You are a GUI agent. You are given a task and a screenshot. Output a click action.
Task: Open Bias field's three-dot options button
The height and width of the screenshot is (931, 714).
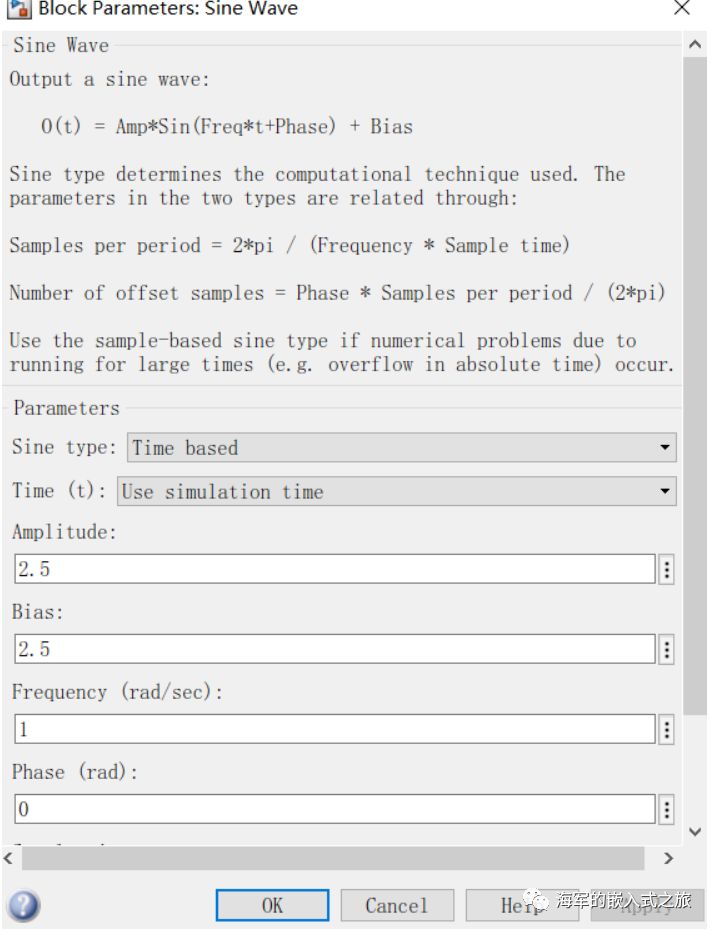coord(667,649)
